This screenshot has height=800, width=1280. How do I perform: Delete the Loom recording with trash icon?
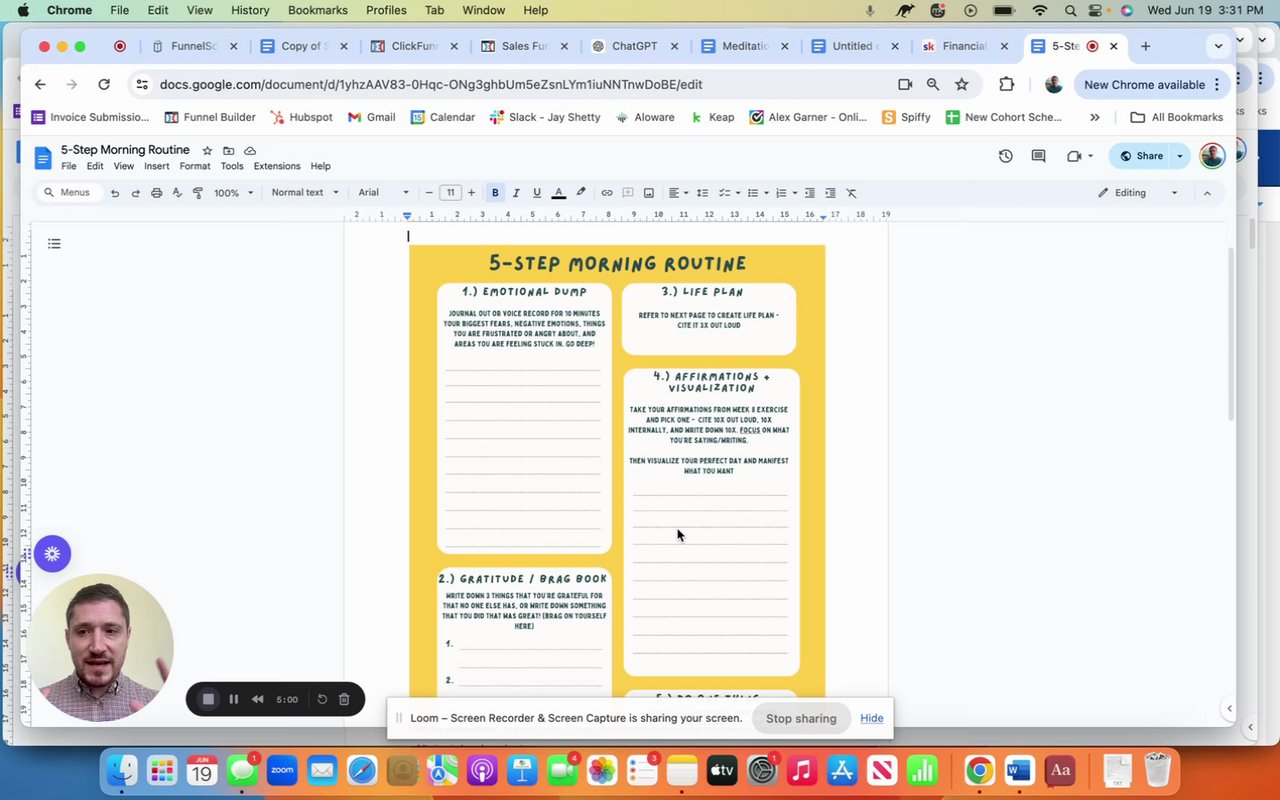(344, 699)
